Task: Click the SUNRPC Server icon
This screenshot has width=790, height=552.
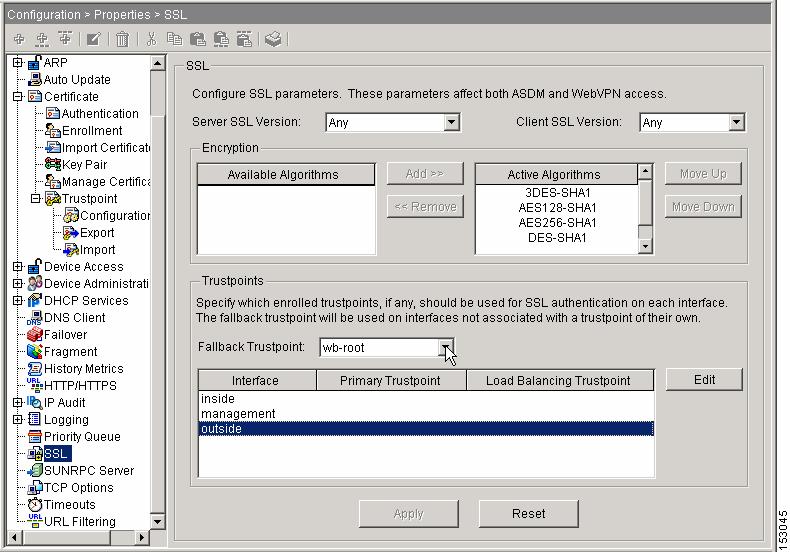Action: (x=35, y=470)
